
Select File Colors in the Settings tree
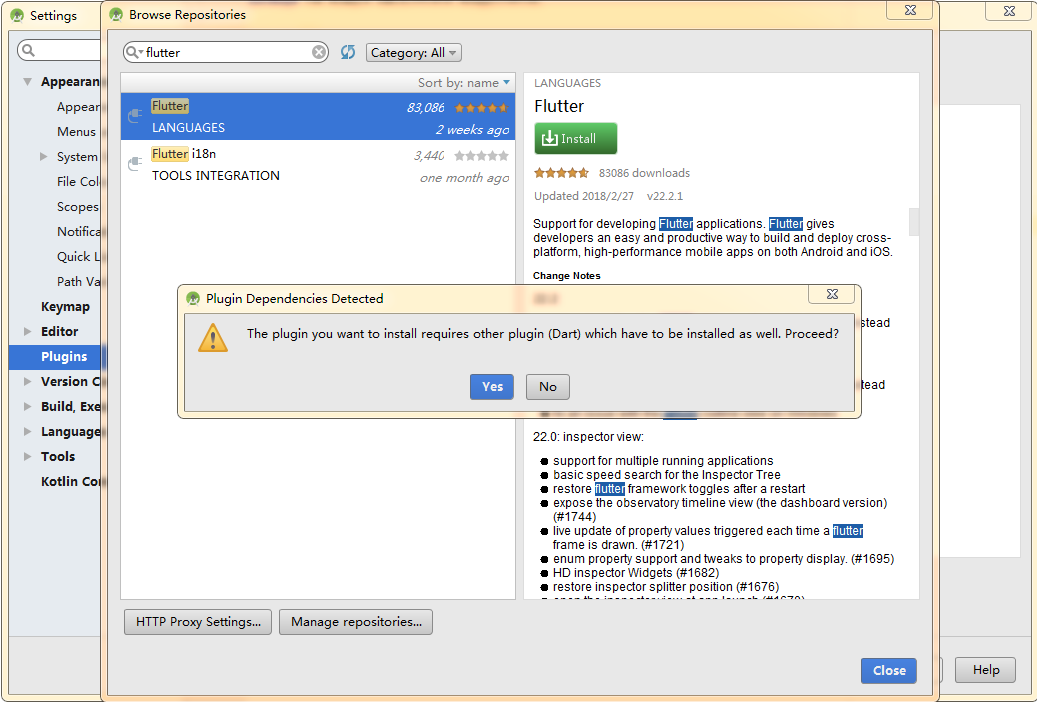(78, 181)
